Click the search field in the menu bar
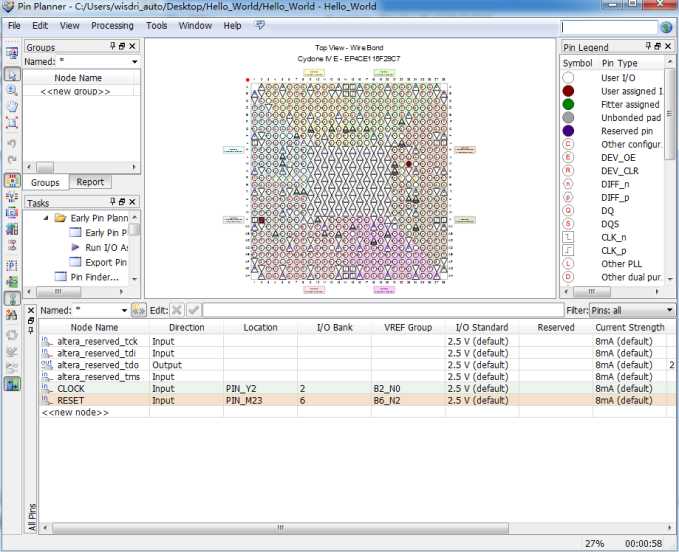This screenshot has height=552, width=679. coord(609,27)
